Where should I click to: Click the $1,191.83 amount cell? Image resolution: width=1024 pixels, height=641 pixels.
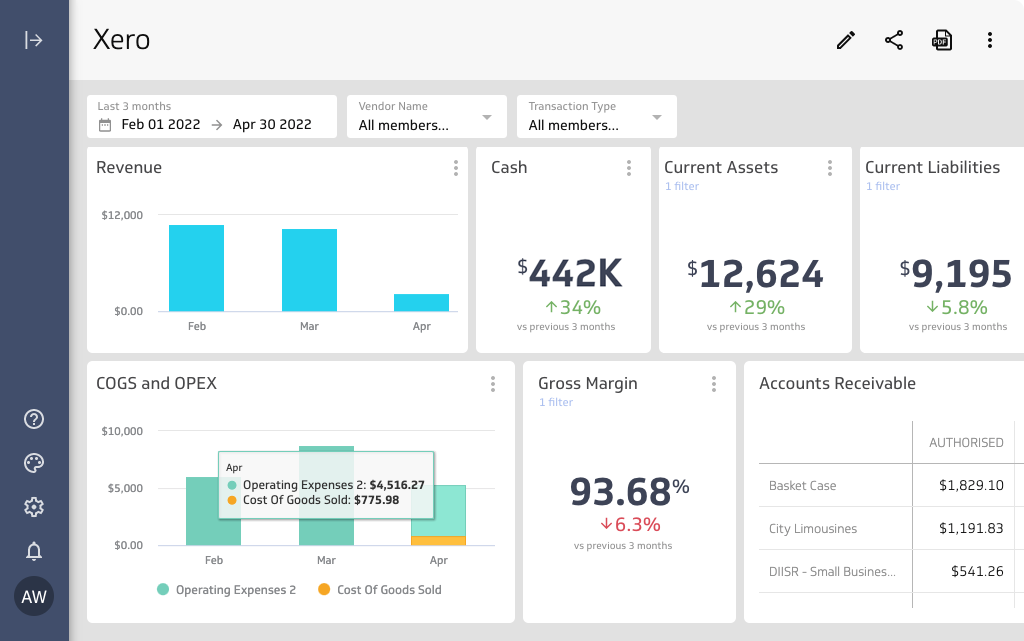pyautogui.click(x=971, y=529)
